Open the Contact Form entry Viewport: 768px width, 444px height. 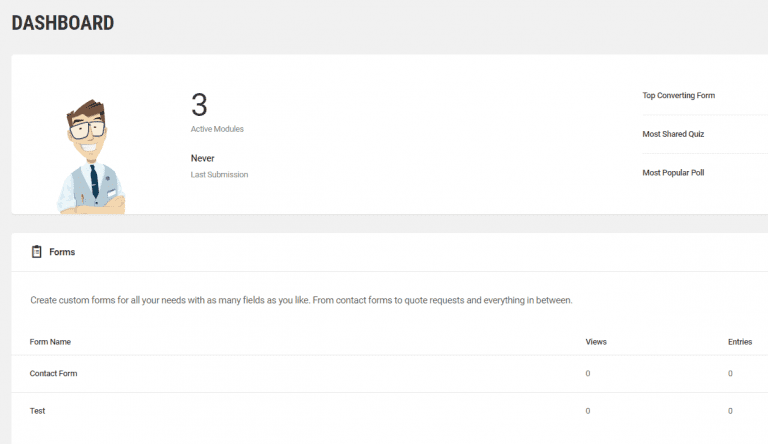(53, 373)
